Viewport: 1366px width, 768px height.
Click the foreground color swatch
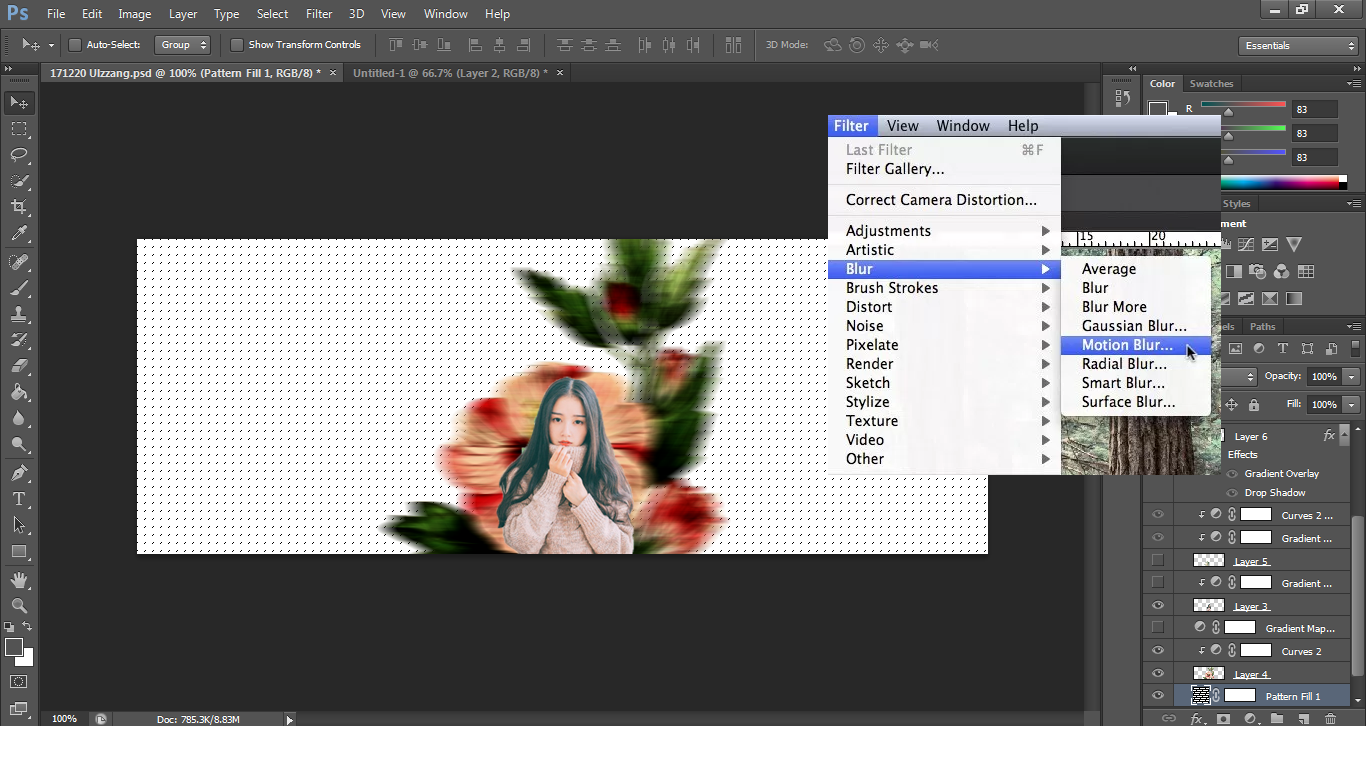click(x=14, y=648)
